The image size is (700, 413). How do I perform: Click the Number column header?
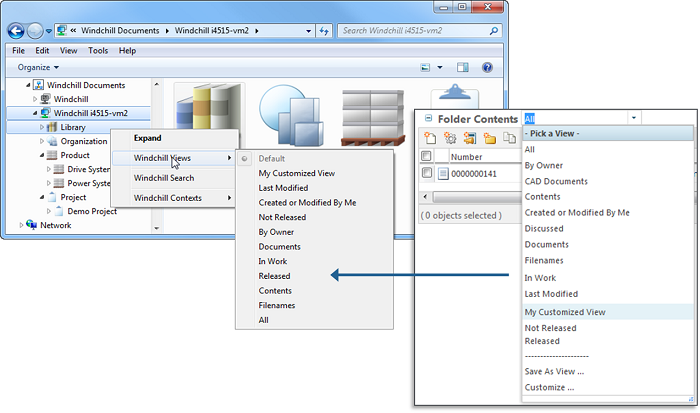tap(467, 157)
